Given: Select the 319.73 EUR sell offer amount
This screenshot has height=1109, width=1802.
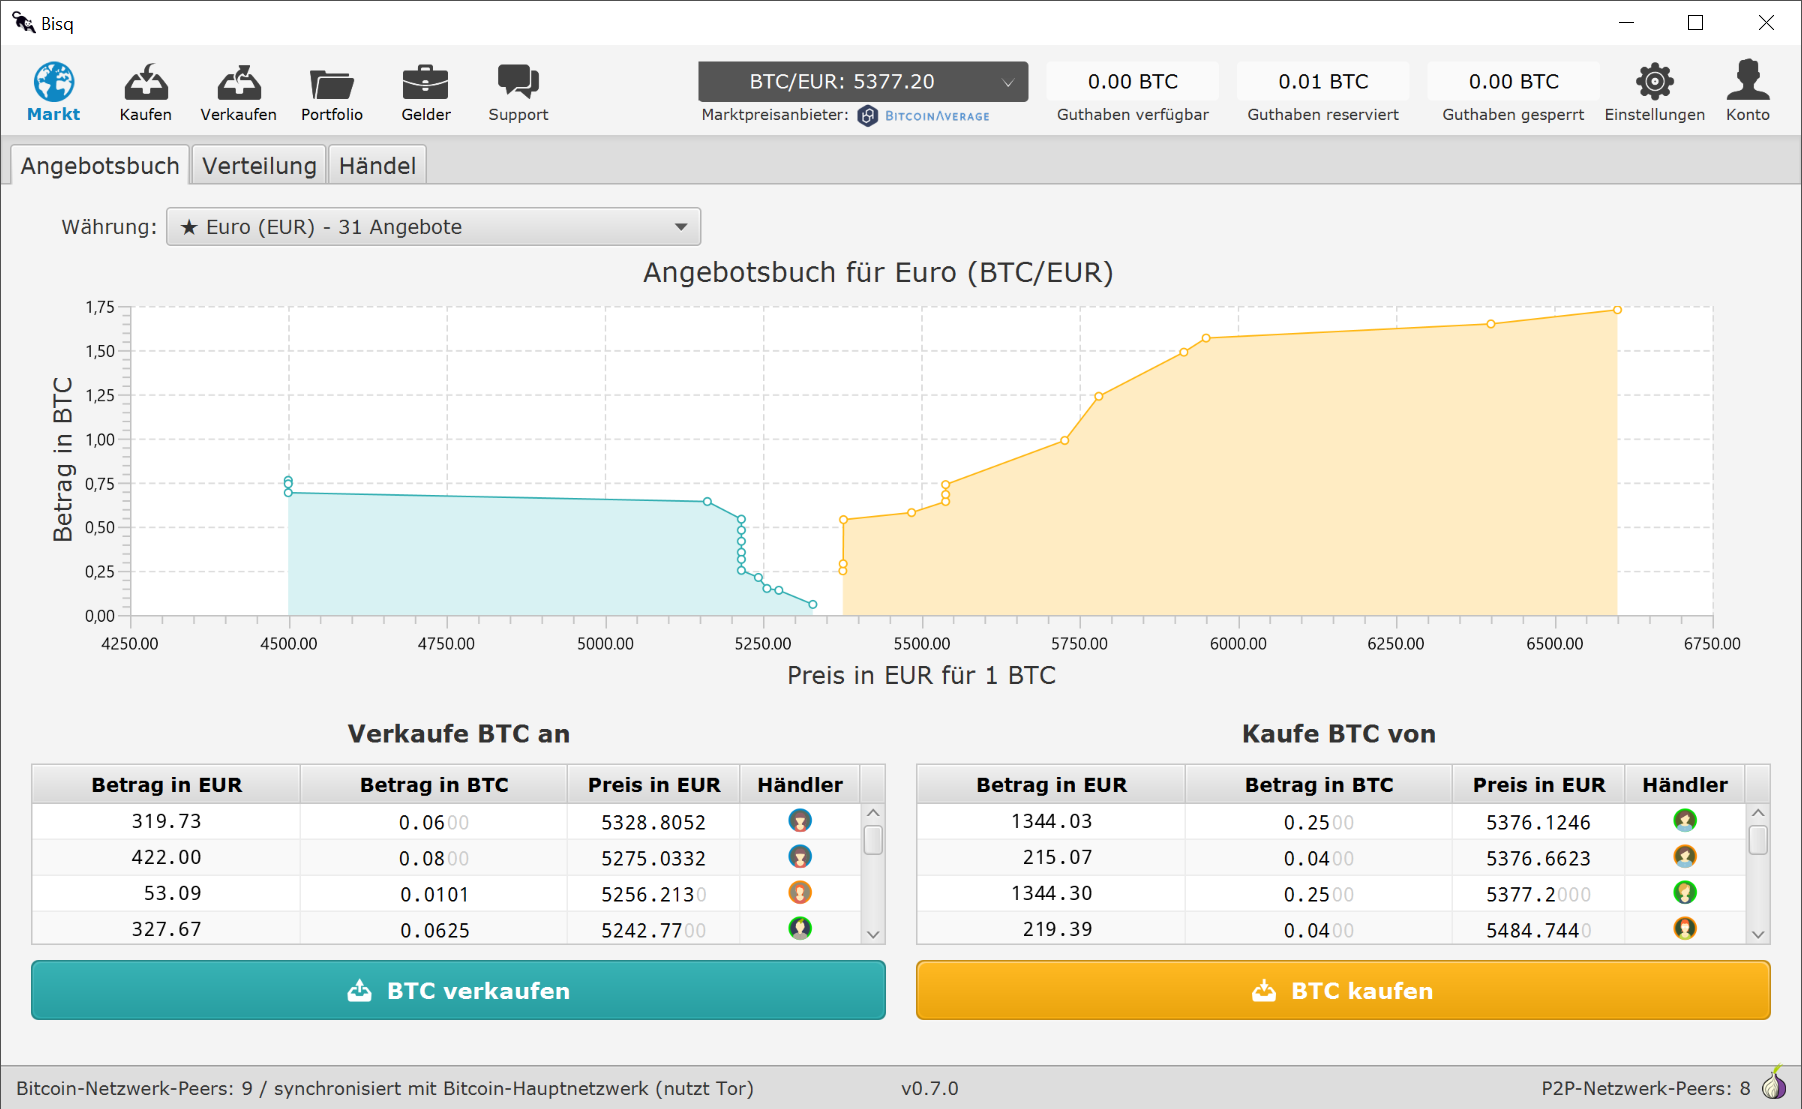Looking at the screenshot, I should coord(166,821).
